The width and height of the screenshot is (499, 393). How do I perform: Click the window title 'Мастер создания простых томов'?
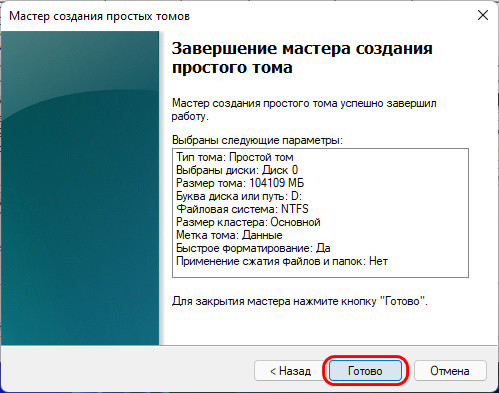click(99, 16)
